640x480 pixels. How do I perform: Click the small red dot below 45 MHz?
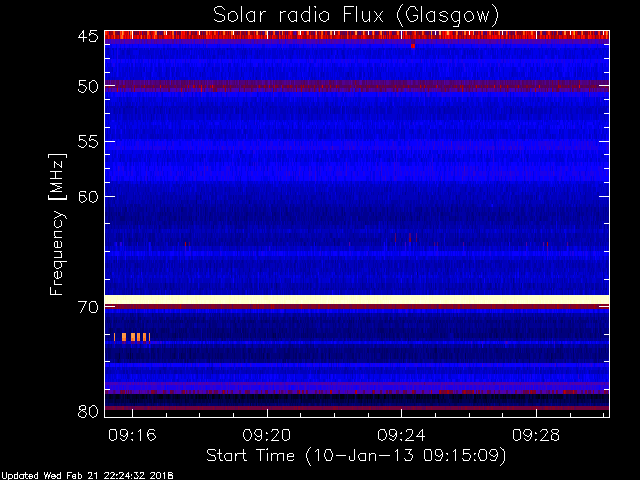click(x=413, y=46)
